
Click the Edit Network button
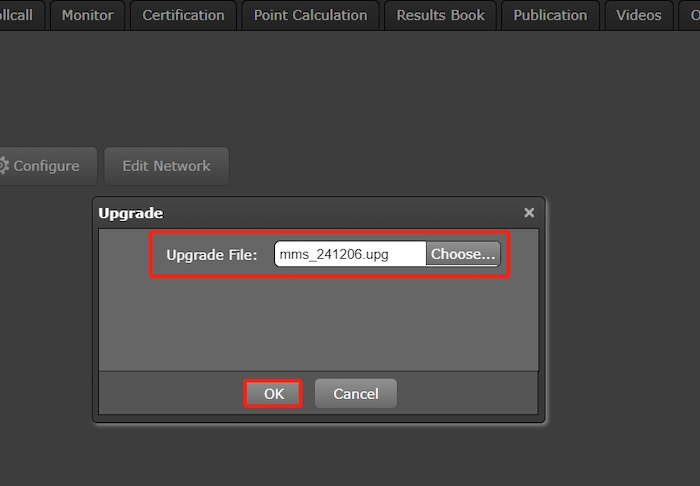pos(166,166)
